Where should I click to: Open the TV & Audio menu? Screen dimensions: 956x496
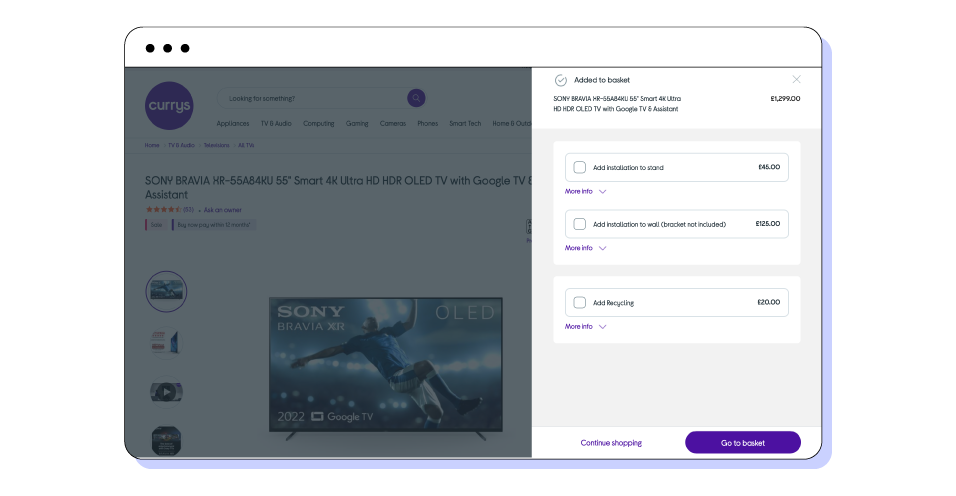coord(276,124)
